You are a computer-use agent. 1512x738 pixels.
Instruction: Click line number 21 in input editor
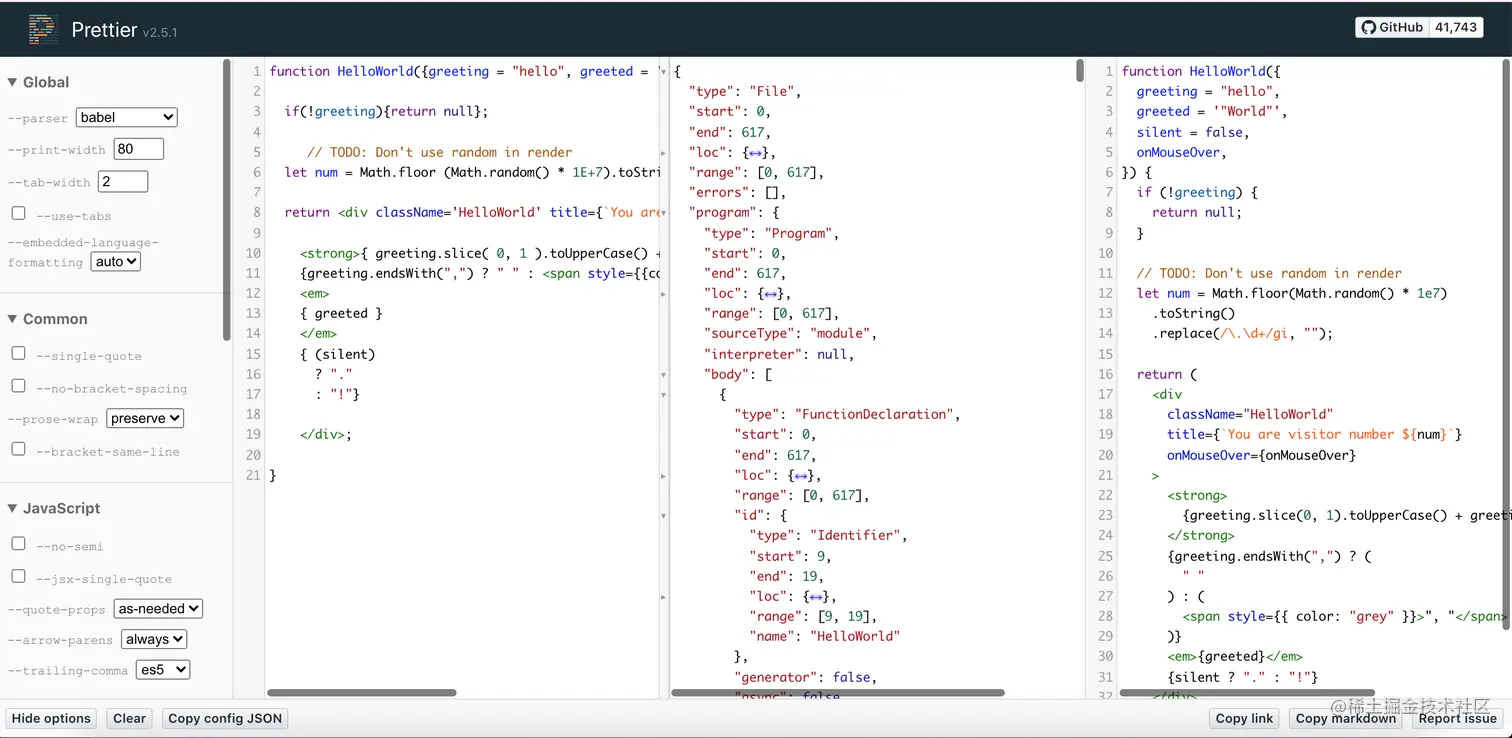253,475
